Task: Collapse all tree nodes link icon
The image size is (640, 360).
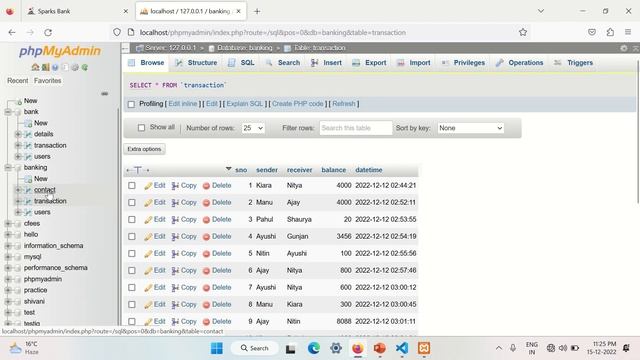Action: 104,94
